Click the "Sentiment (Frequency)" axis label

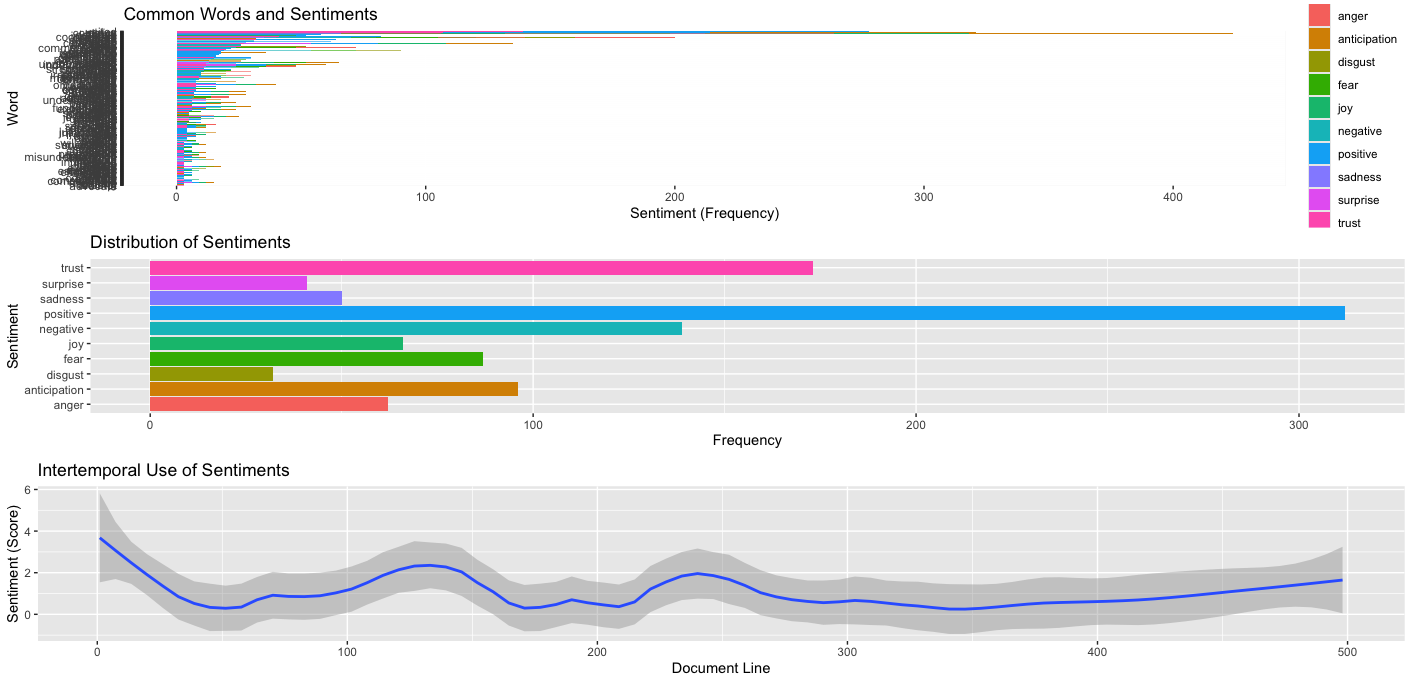[x=704, y=213]
